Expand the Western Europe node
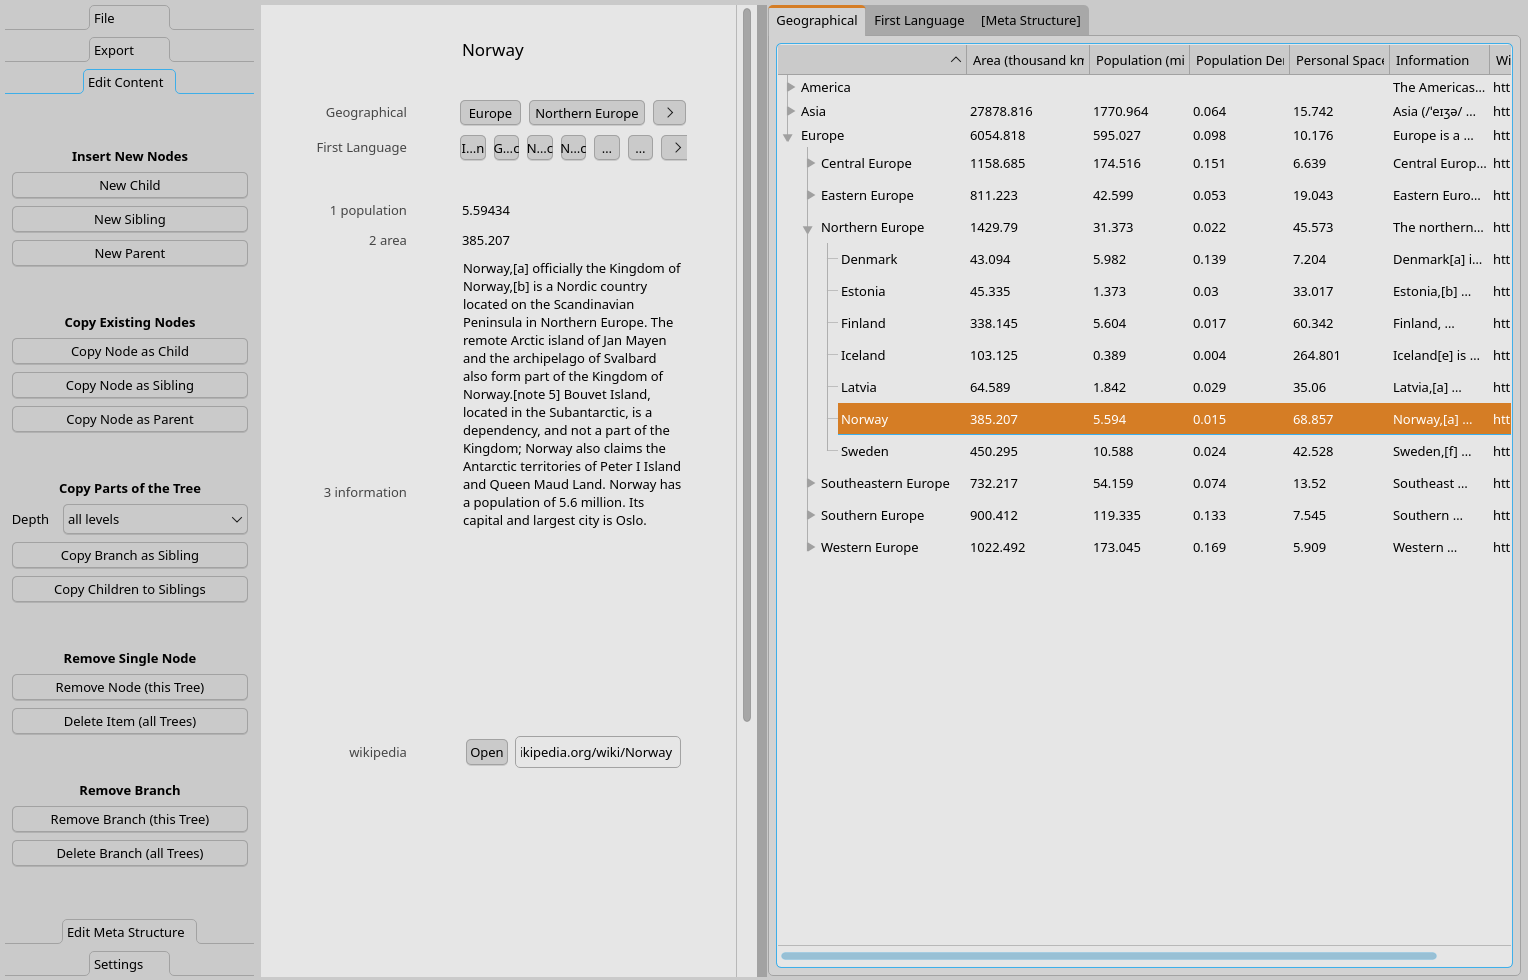This screenshot has height=980, width=1528. [811, 547]
